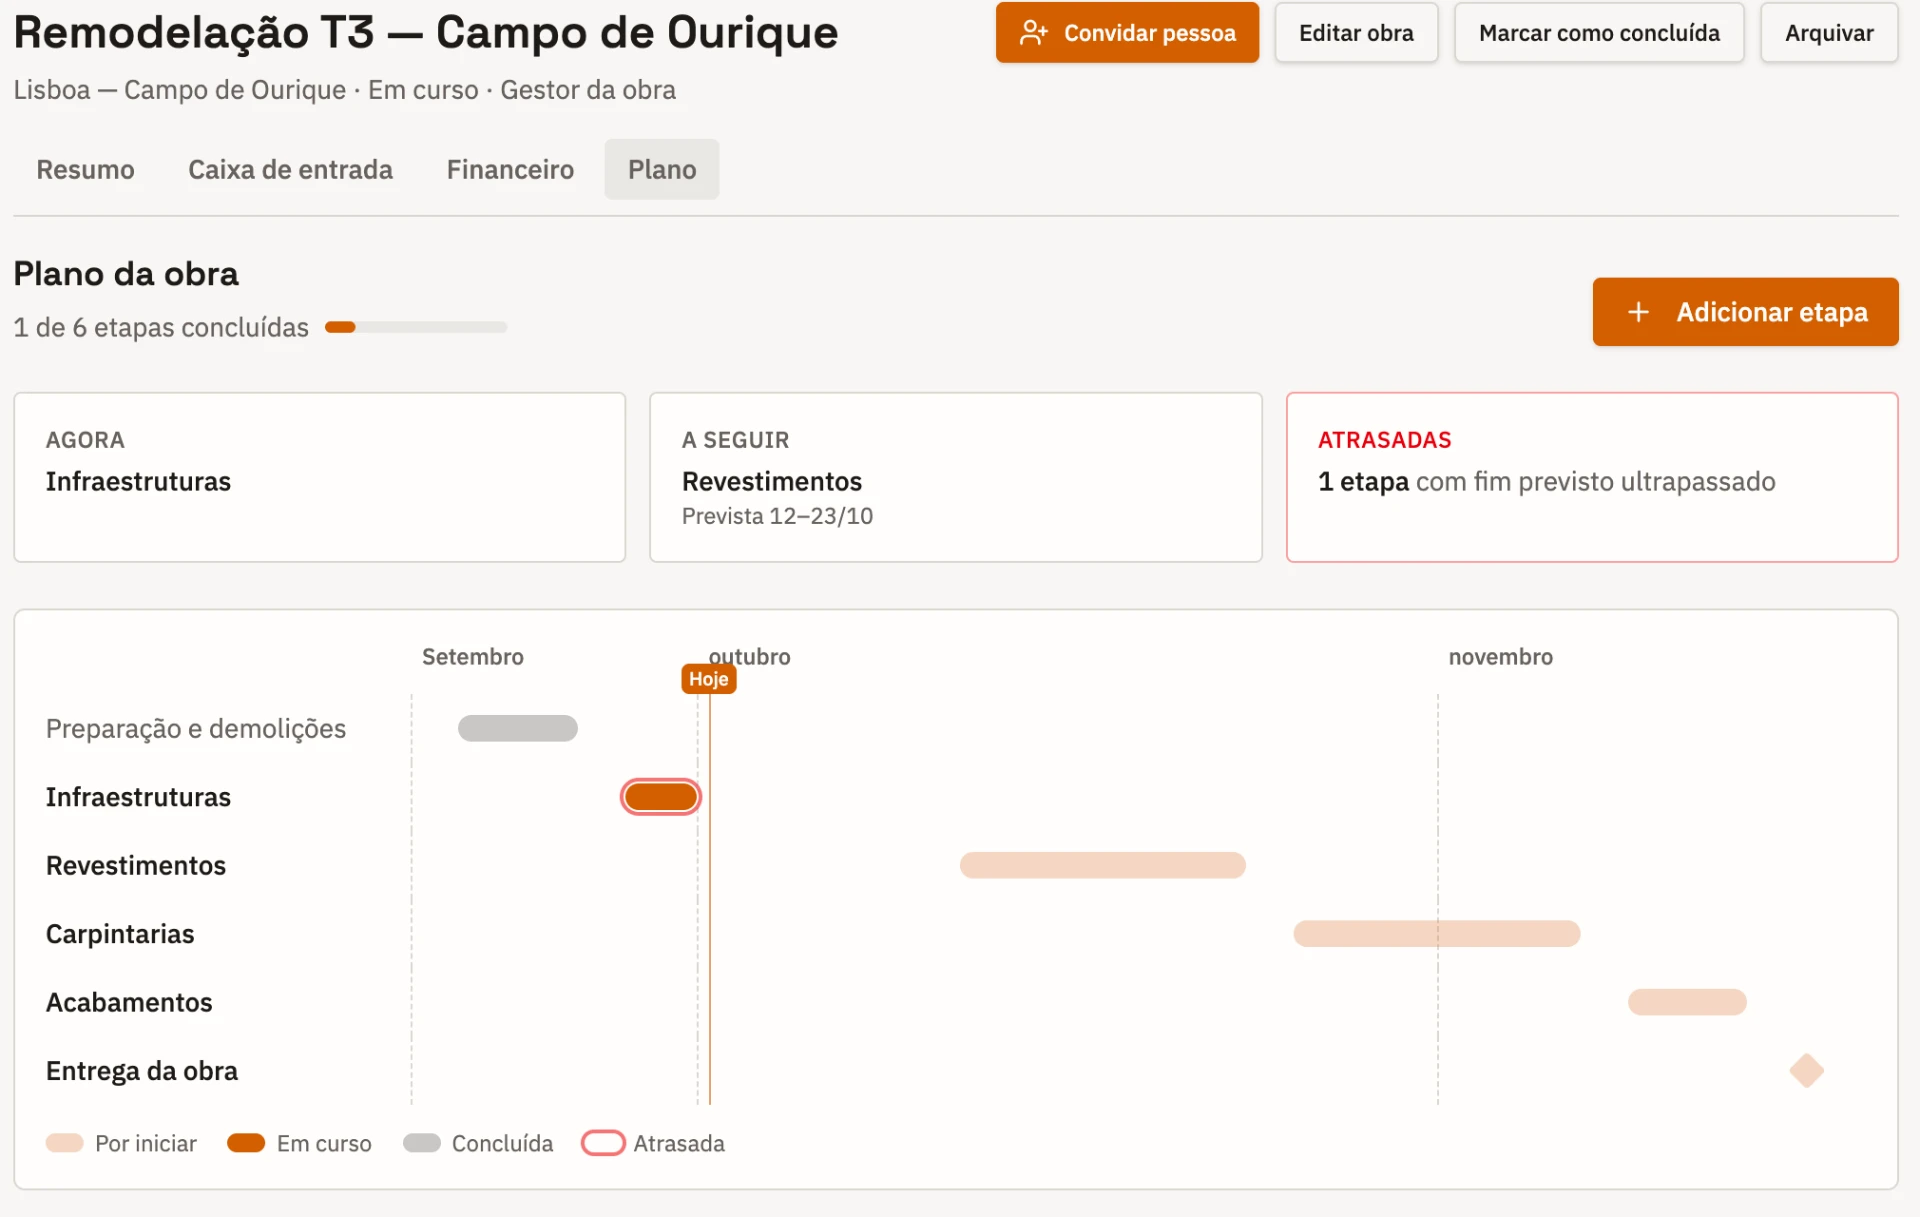Image resolution: width=1920 pixels, height=1217 pixels.
Task: Click the Prevista 12–23/10 date text
Action: click(x=777, y=516)
